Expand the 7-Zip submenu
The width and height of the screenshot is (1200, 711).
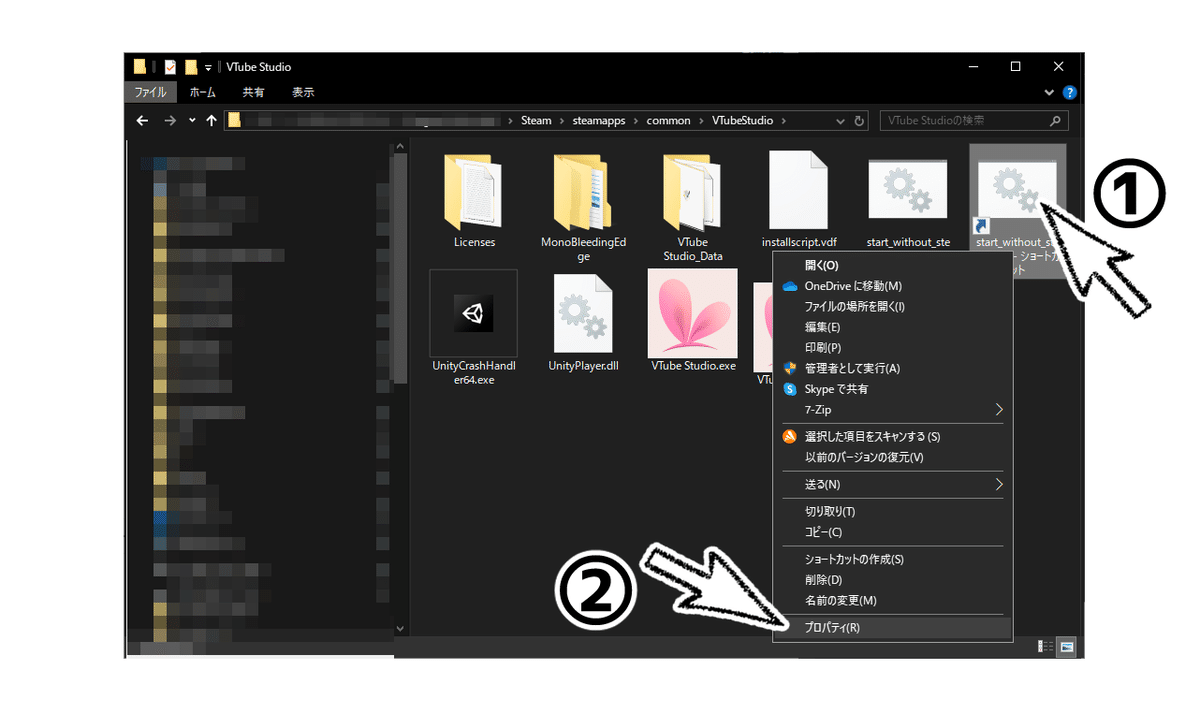998,410
